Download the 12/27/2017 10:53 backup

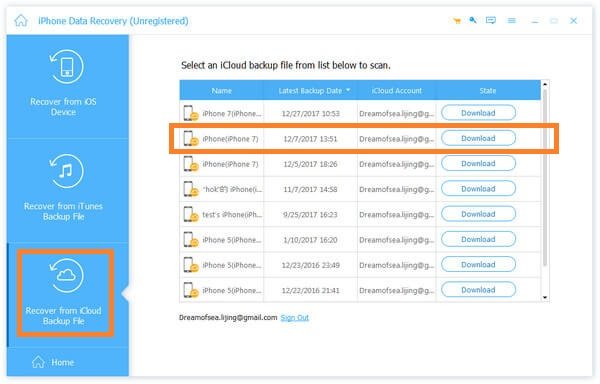pyautogui.click(x=478, y=113)
